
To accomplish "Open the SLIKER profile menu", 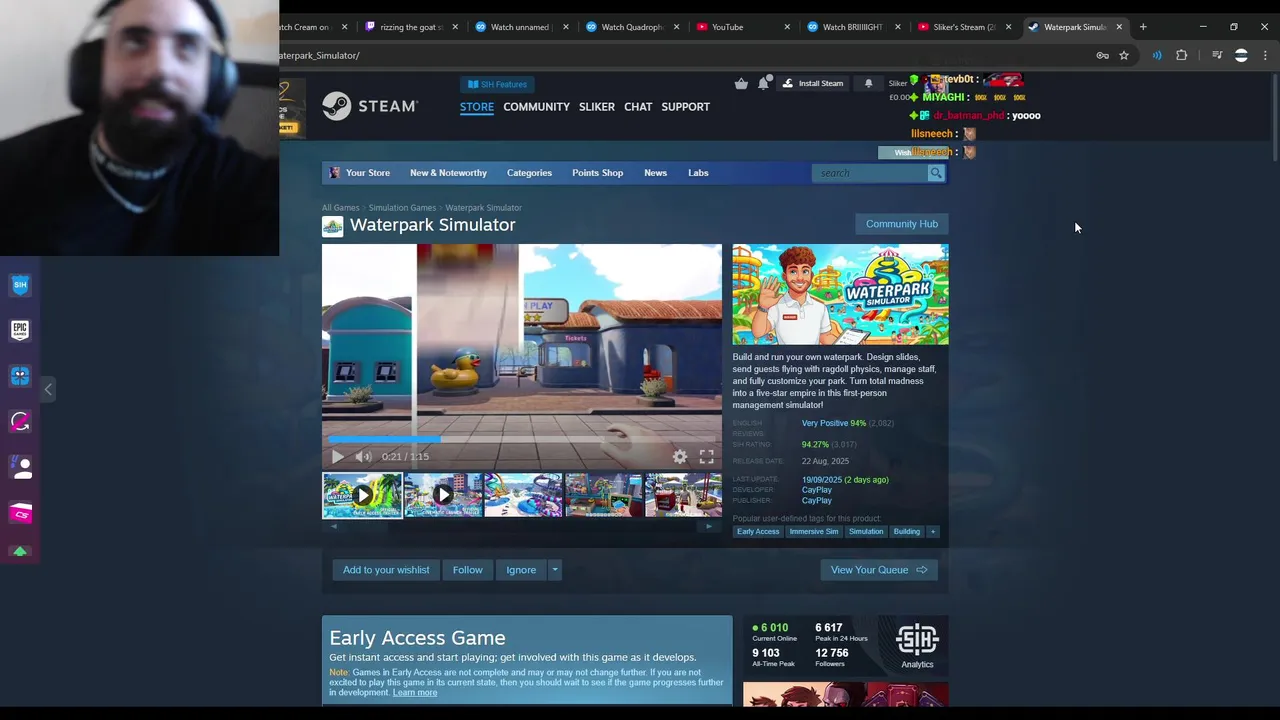I will 597,106.
